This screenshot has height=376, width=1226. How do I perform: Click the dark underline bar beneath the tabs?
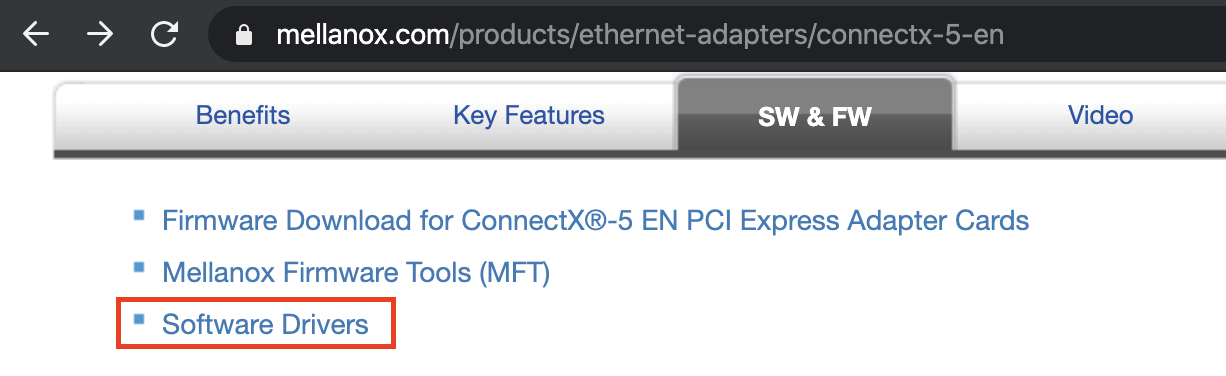click(x=640, y=153)
